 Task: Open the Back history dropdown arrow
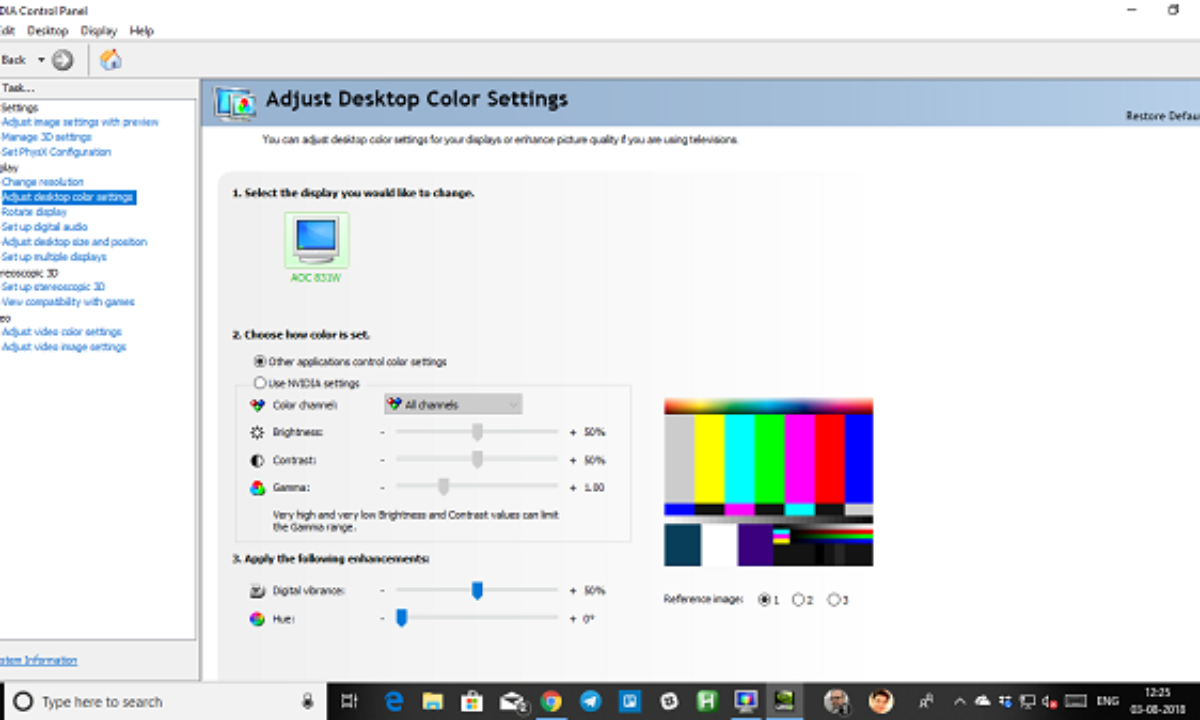pyautogui.click(x=41, y=60)
